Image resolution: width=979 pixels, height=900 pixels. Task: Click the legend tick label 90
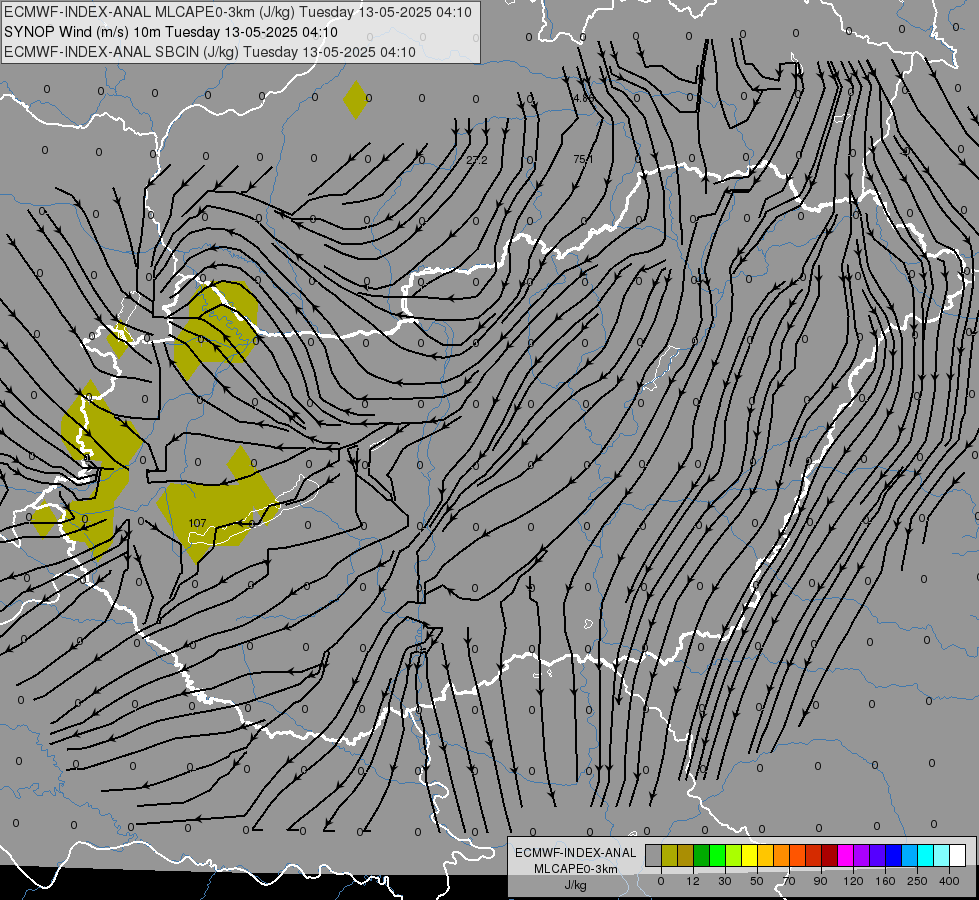[821, 881]
